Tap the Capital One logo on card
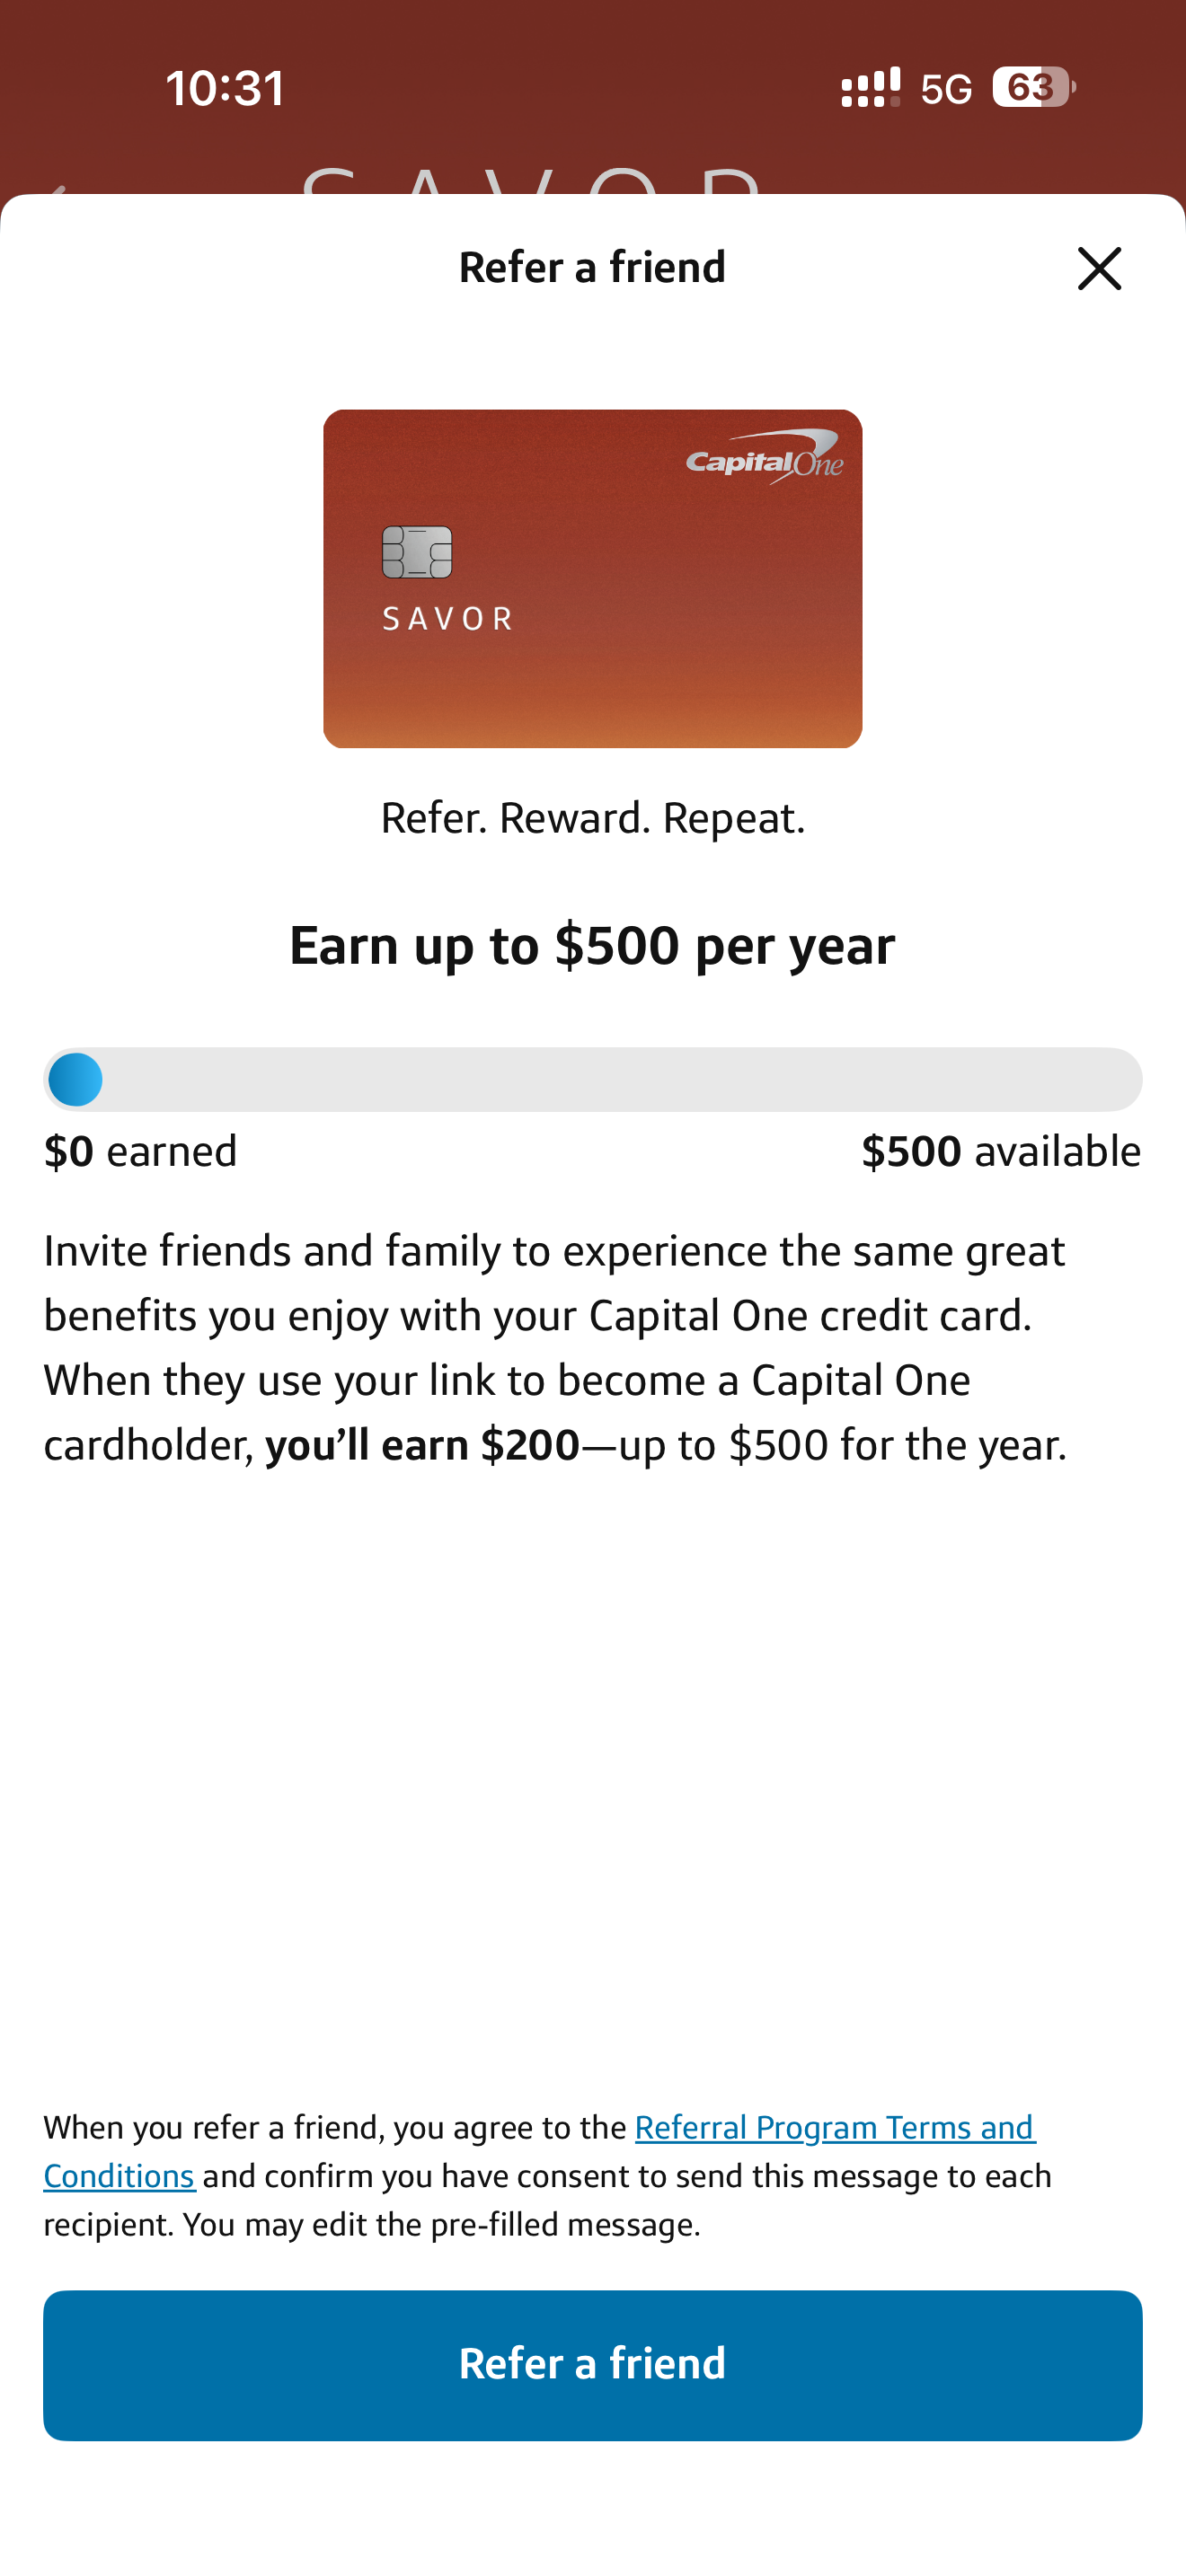The height and width of the screenshot is (2576, 1186). pos(764,458)
